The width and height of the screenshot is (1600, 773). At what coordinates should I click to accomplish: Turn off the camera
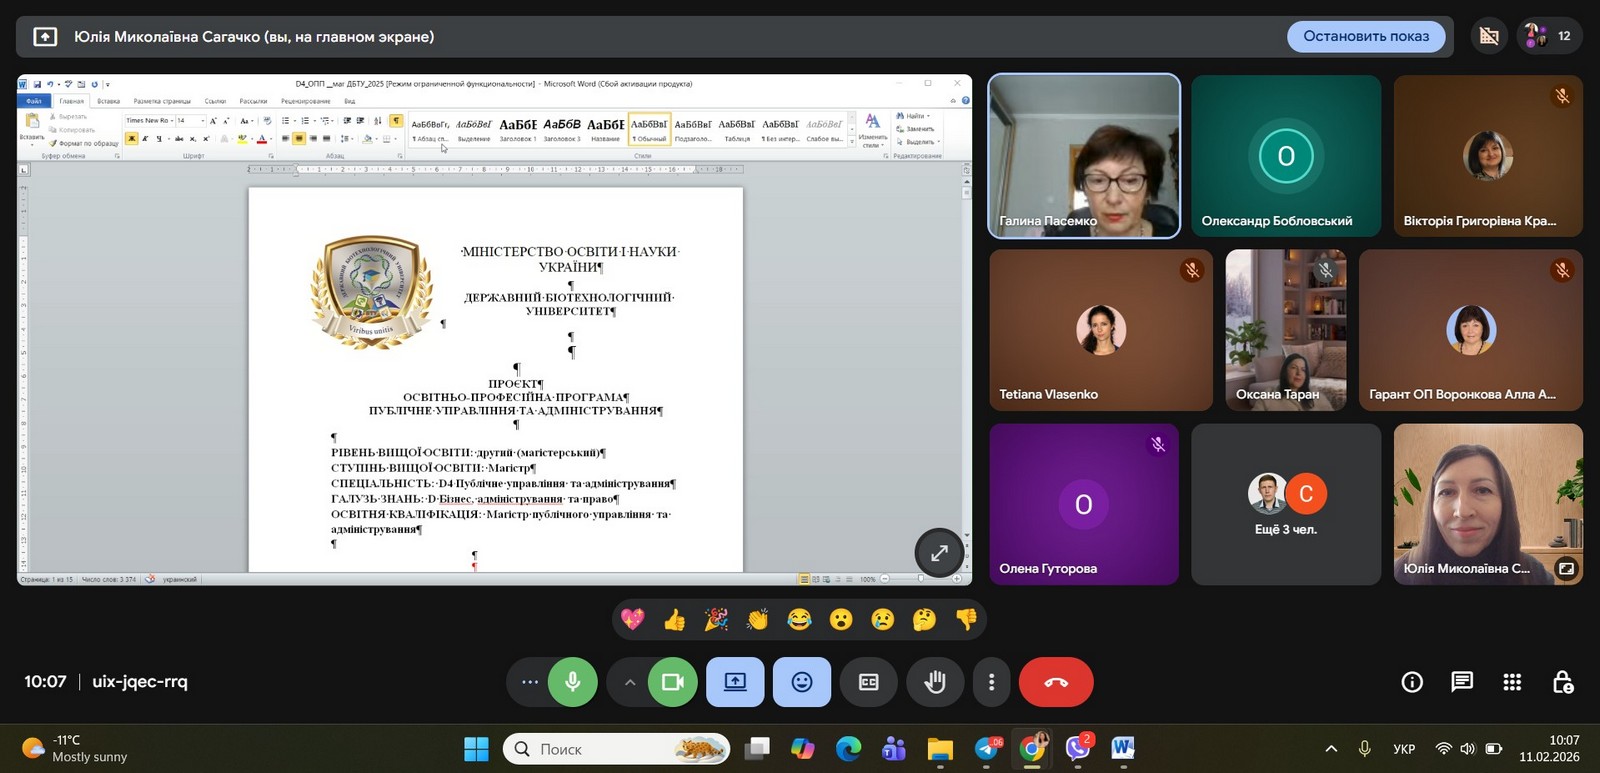coord(672,682)
